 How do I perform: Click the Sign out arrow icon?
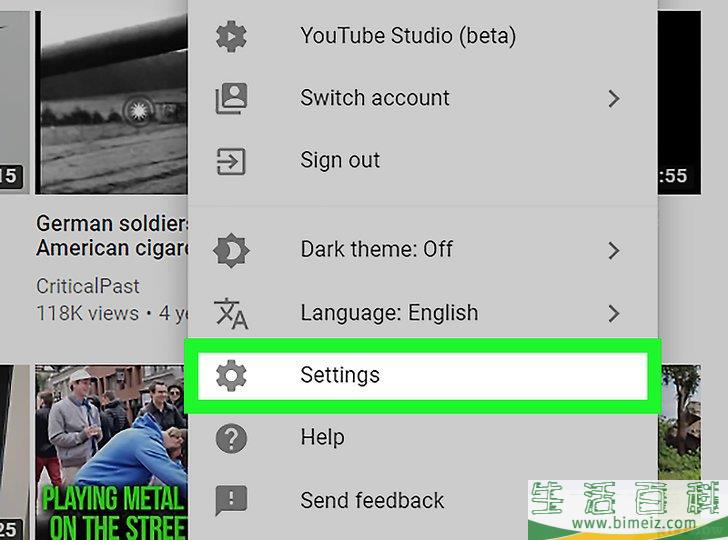(x=231, y=161)
